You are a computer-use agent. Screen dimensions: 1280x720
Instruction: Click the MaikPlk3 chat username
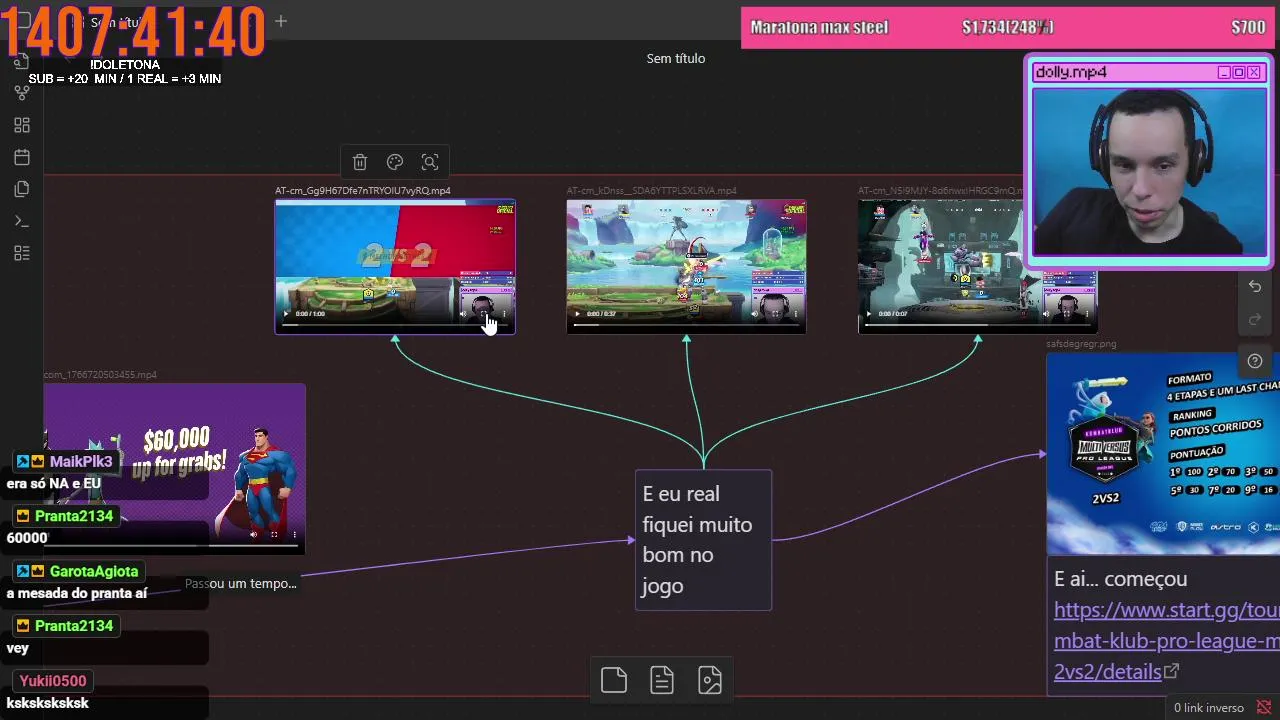(81, 461)
